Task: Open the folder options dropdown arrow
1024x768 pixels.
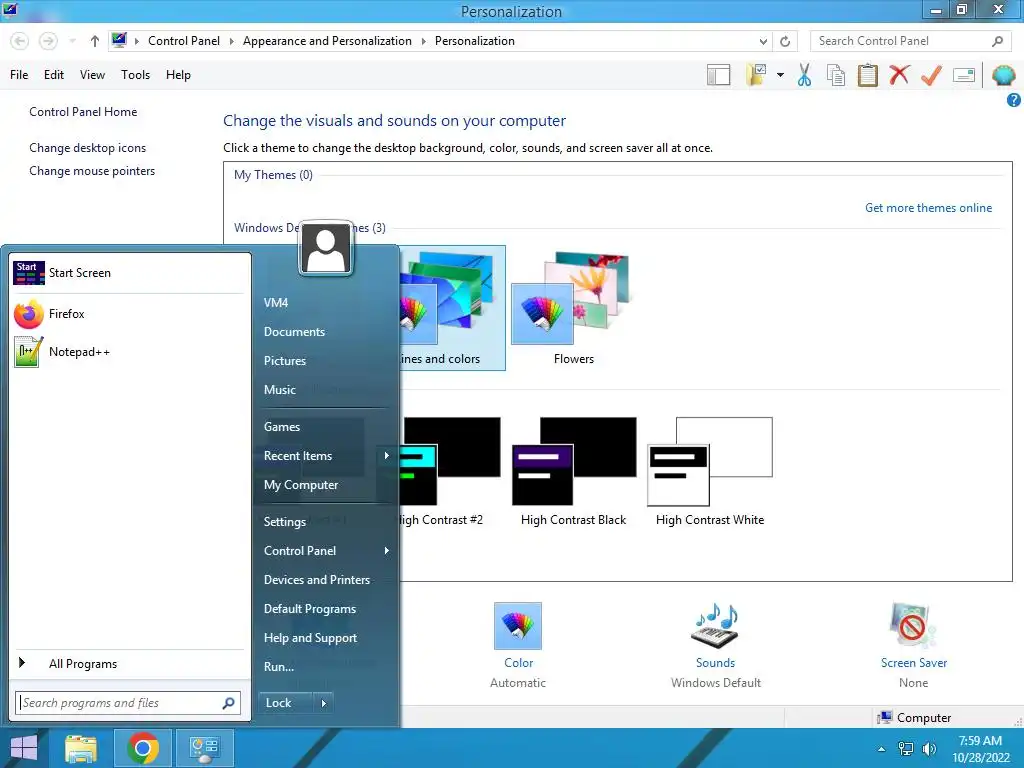Action: coord(780,75)
